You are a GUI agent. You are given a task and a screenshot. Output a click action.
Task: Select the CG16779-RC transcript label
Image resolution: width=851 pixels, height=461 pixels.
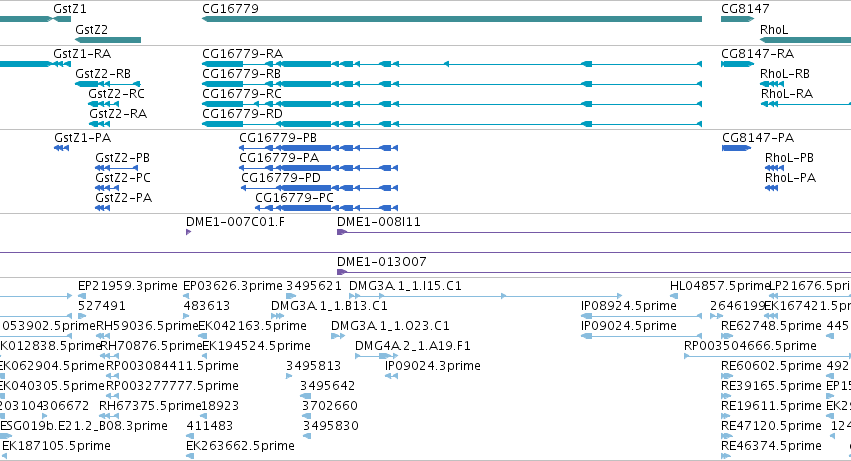click(242, 94)
